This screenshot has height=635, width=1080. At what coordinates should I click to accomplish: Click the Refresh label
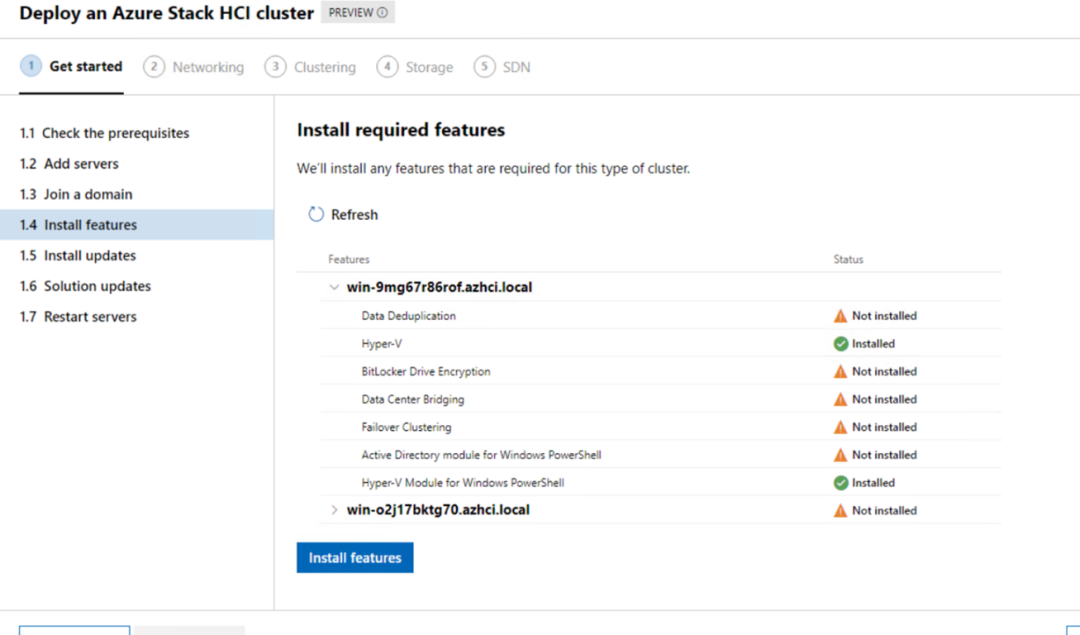pyautogui.click(x=354, y=215)
